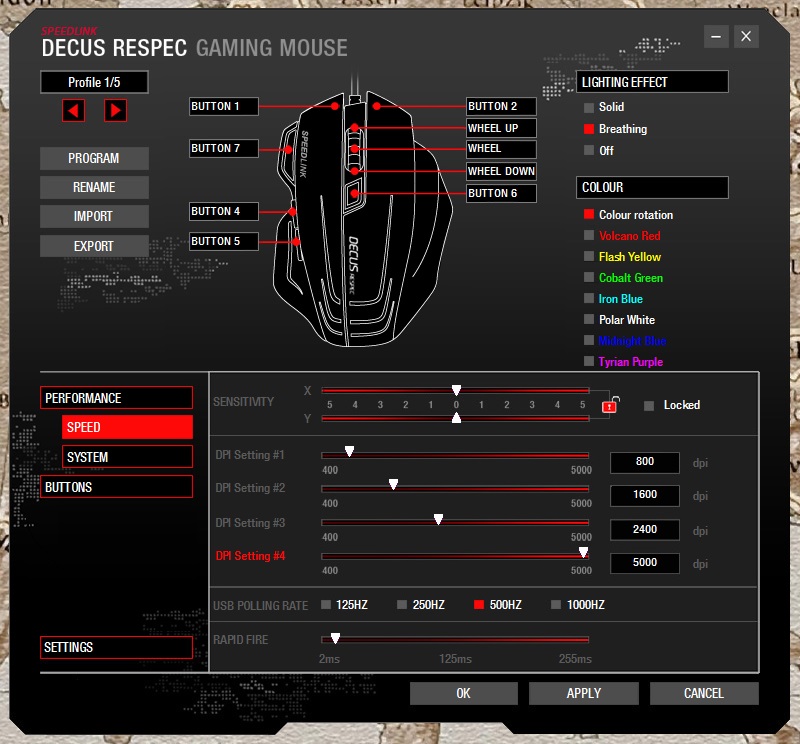
Task: Click the 2400 dpi value field
Action: [645, 530]
